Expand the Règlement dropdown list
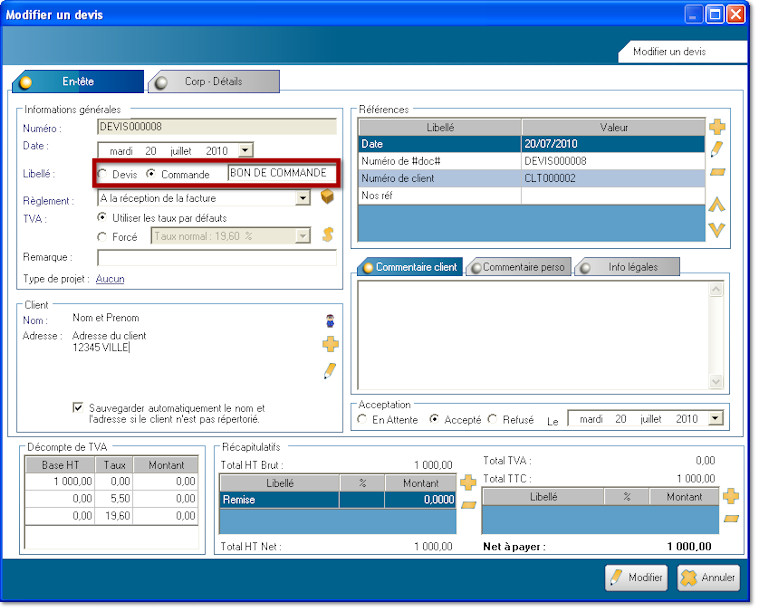 [303, 198]
